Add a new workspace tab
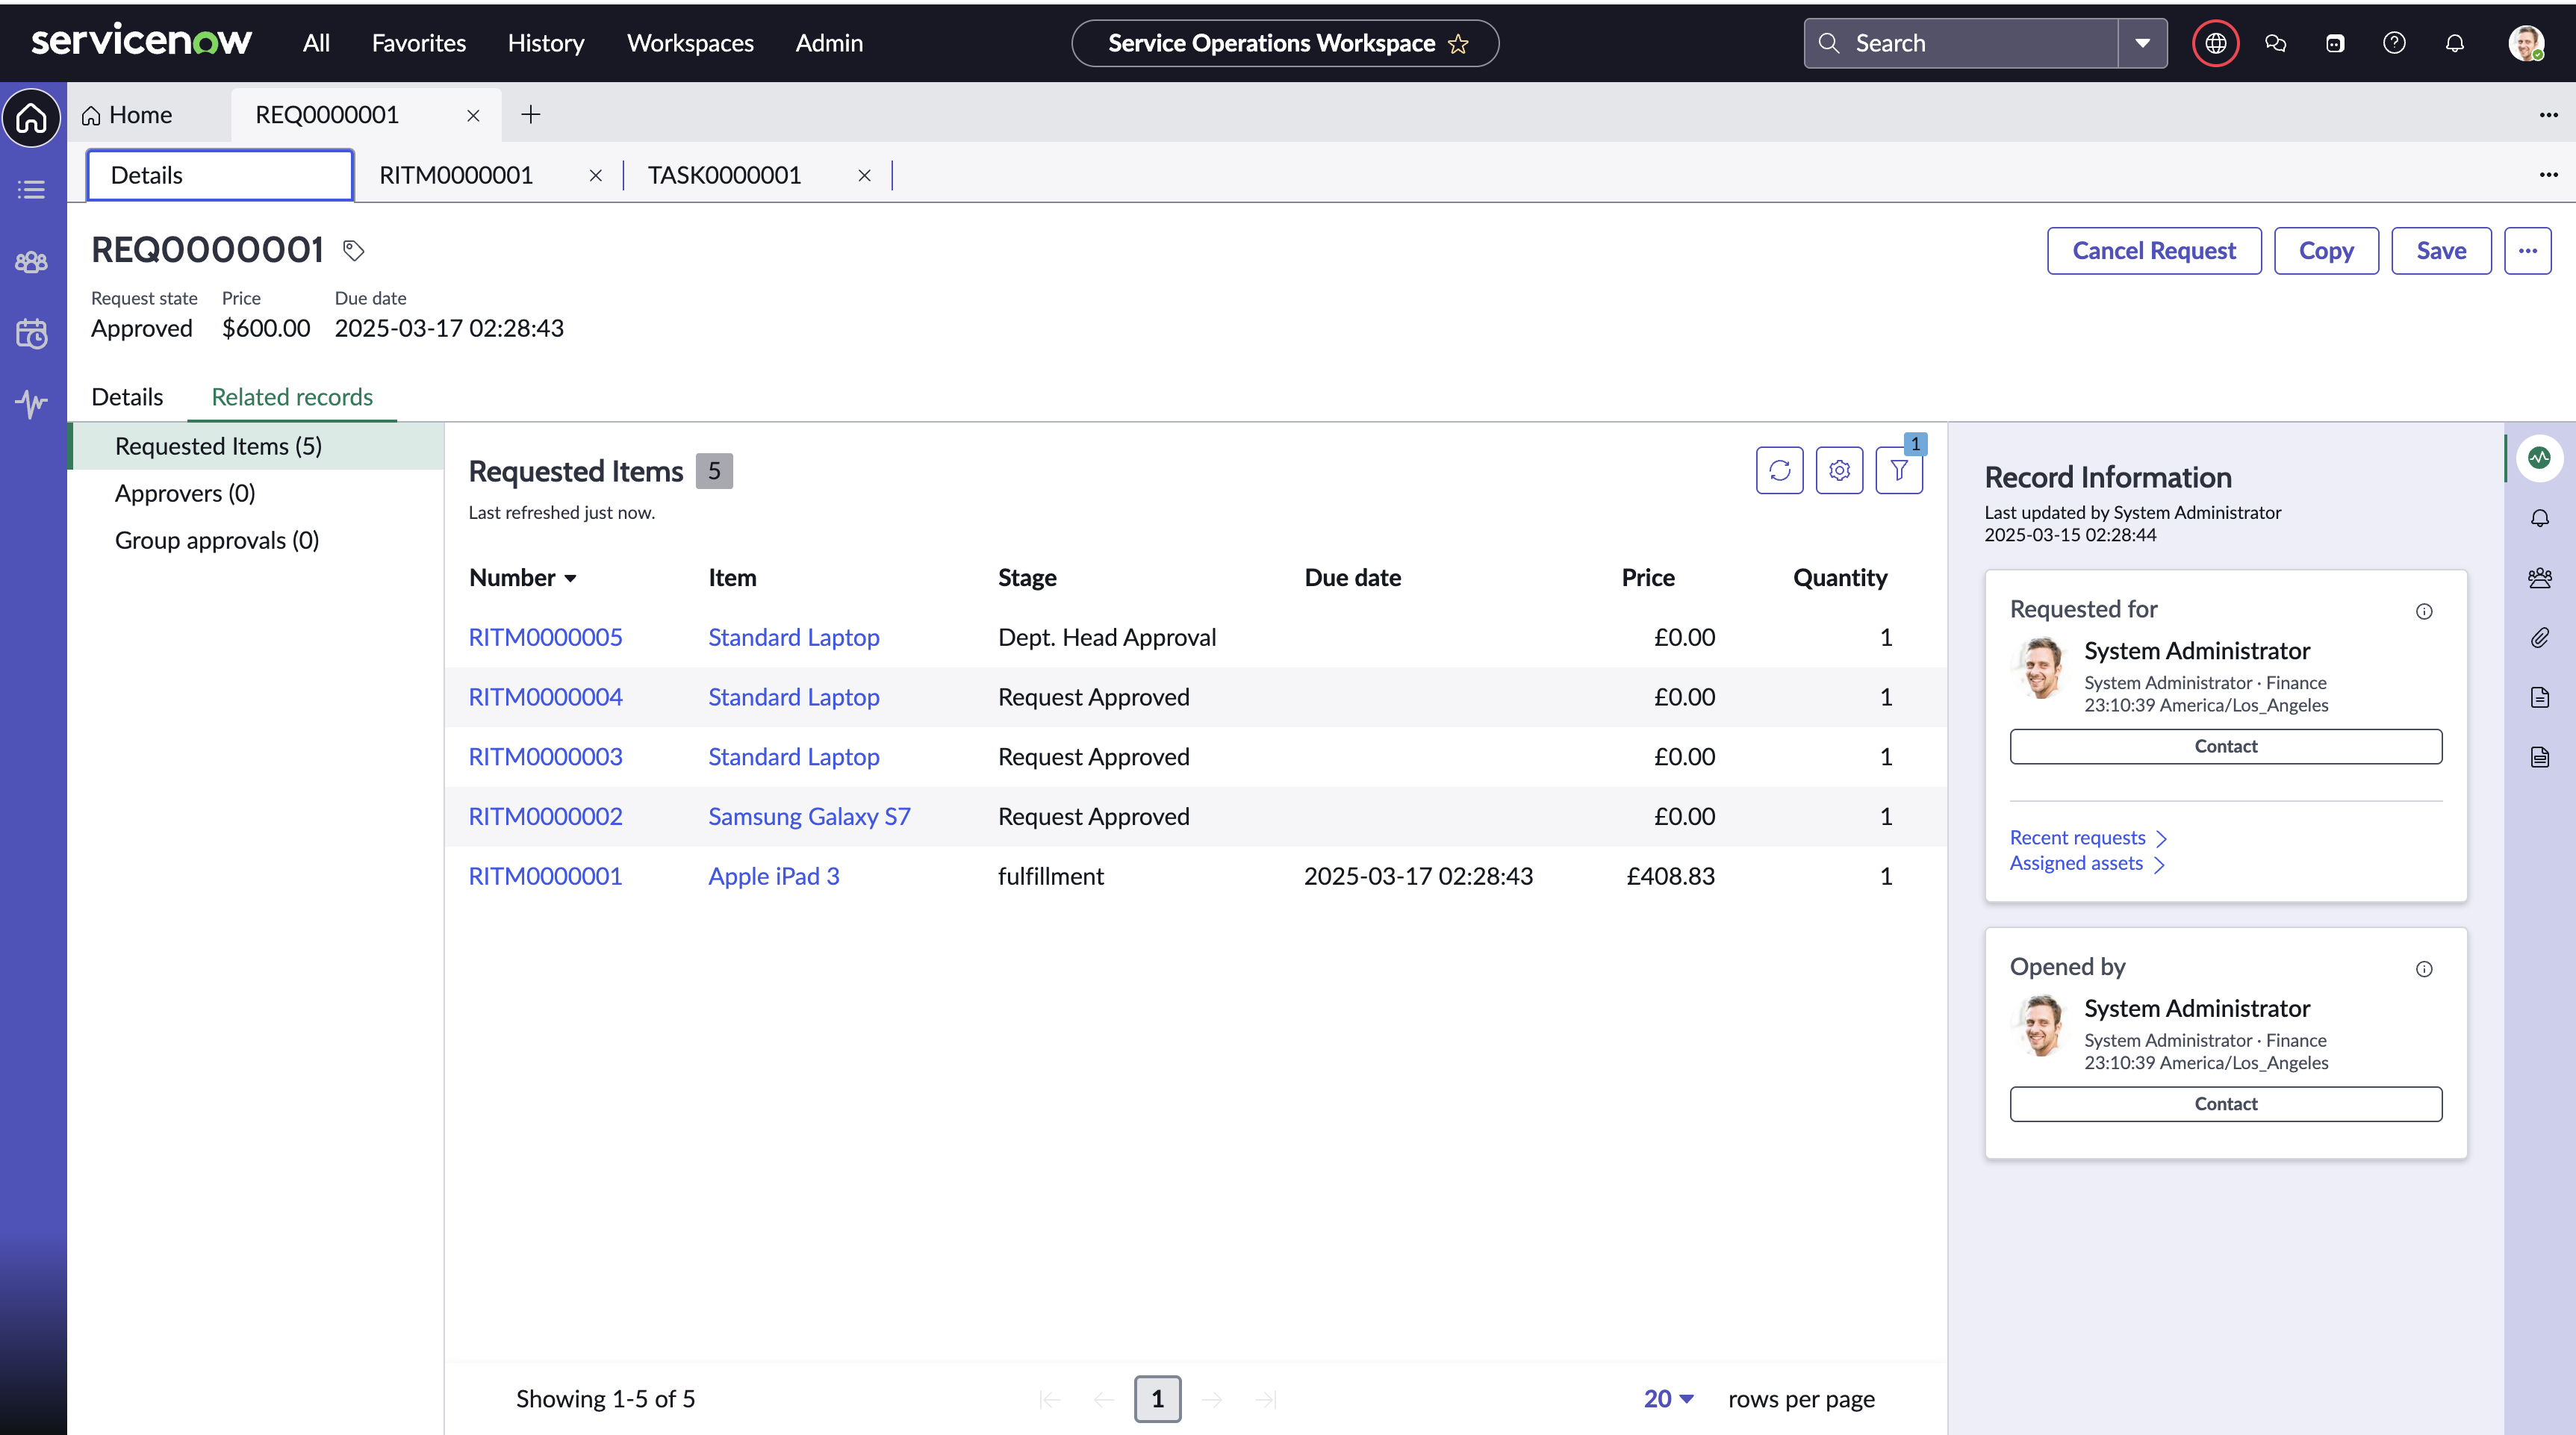 coord(531,115)
